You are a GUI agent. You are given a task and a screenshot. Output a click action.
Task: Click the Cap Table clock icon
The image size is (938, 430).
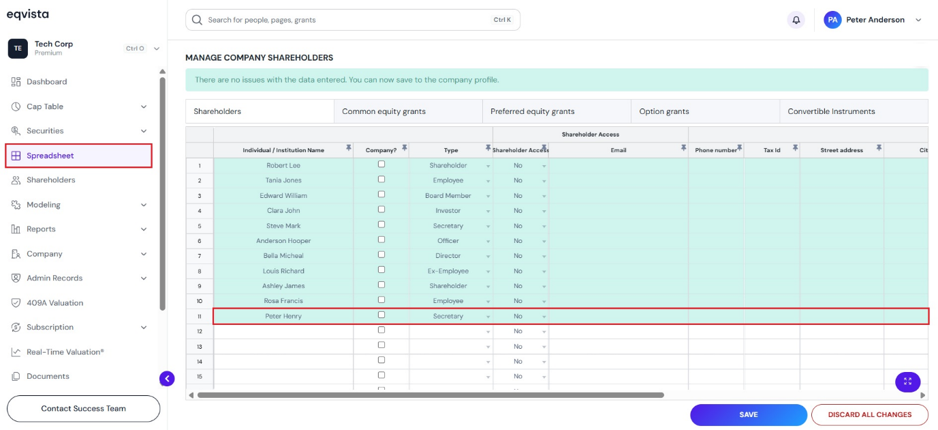pyautogui.click(x=16, y=106)
